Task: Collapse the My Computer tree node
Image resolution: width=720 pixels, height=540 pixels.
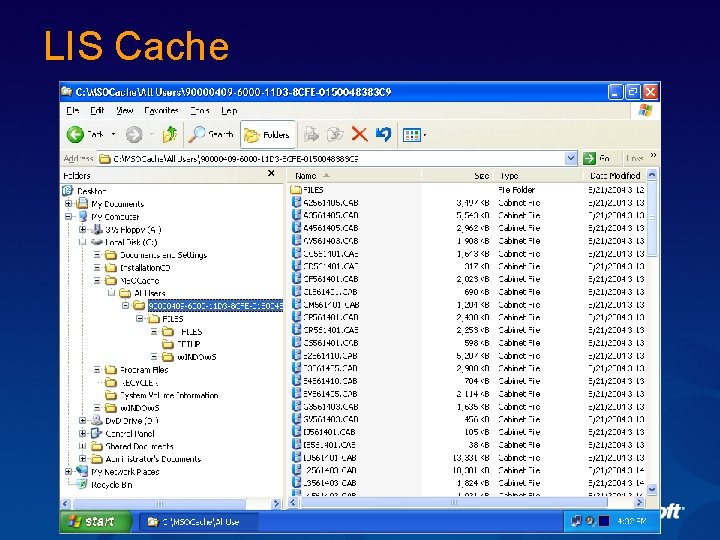Action: pos(68,216)
